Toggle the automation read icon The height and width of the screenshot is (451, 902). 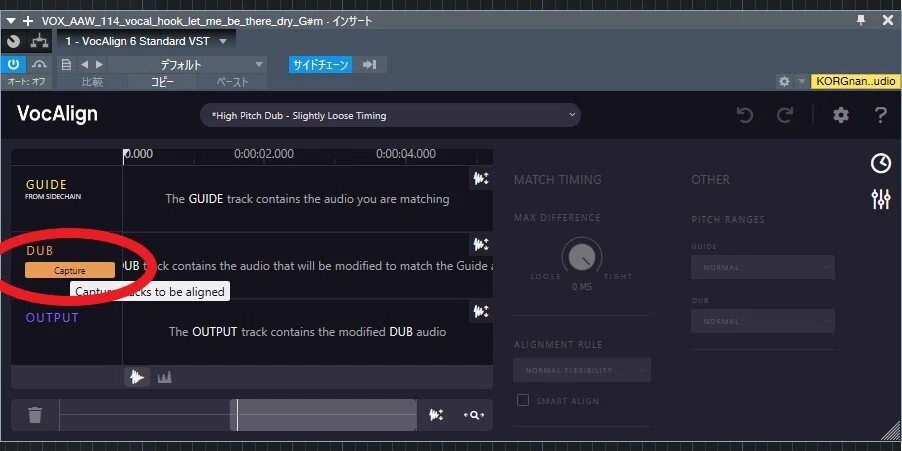point(39,64)
